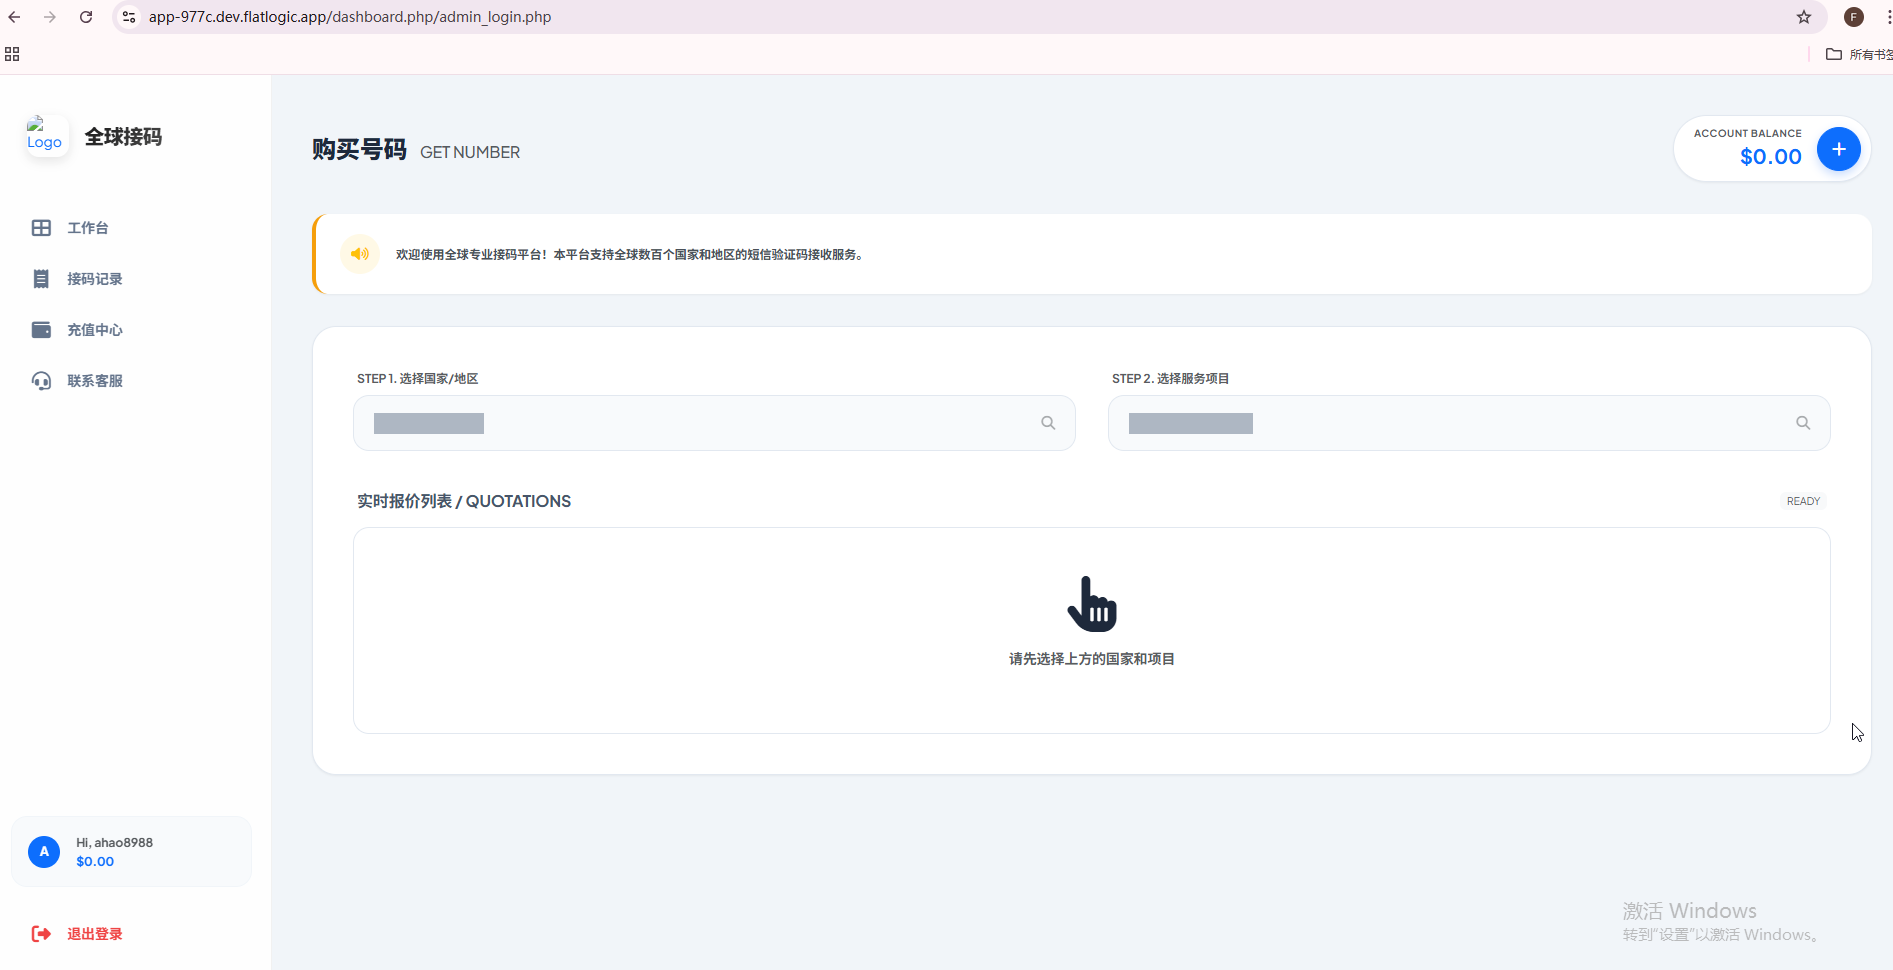Click the browser back arrow
The width and height of the screenshot is (1893, 970).
click(14, 17)
